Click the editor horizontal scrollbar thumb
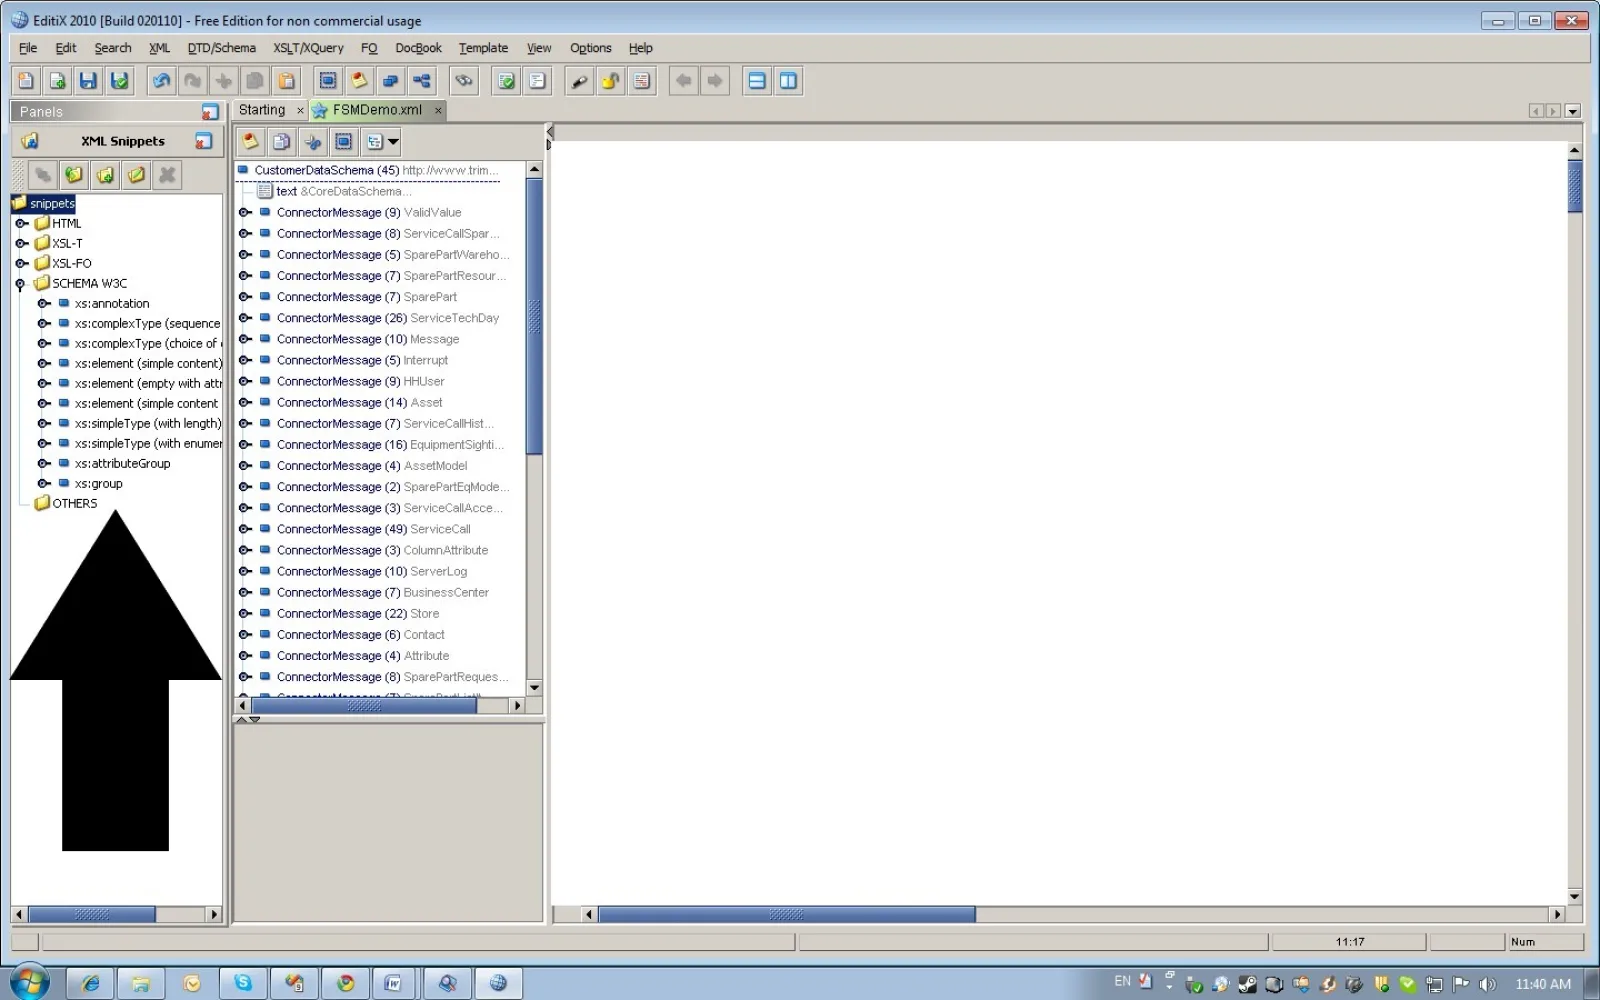Screen dimensions: 1600x1000 [786, 914]
